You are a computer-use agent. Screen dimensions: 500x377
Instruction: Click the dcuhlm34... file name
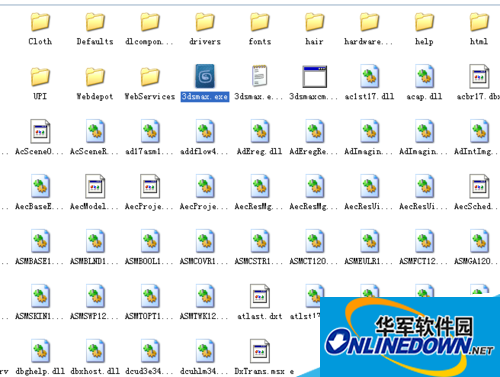pyautogui.click(x=204, y=371)
